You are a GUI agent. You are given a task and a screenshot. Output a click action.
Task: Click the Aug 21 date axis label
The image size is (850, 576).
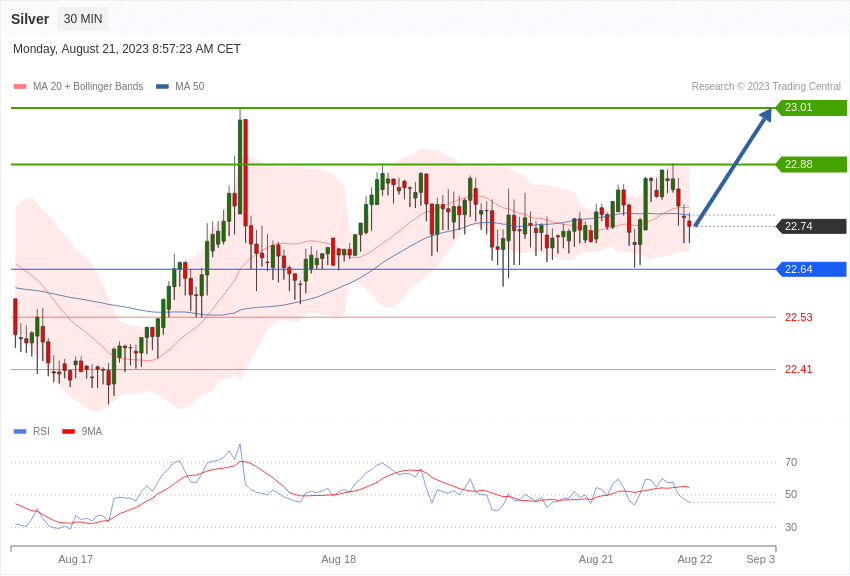pyautogui.click(x=596, y=559)
